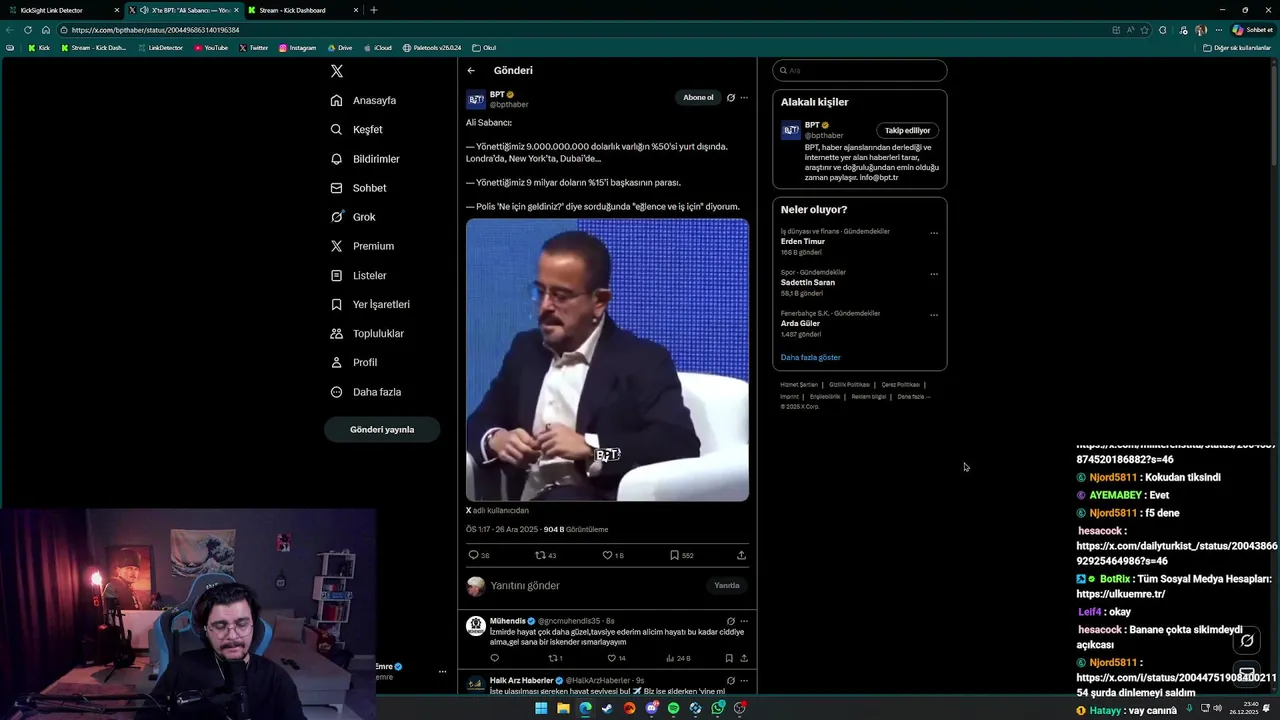The height and width of the screenshot is (720, 1280).
Task: Click Grok floating button over chat
Action: pyautogui.click(x=1247, y=641)
